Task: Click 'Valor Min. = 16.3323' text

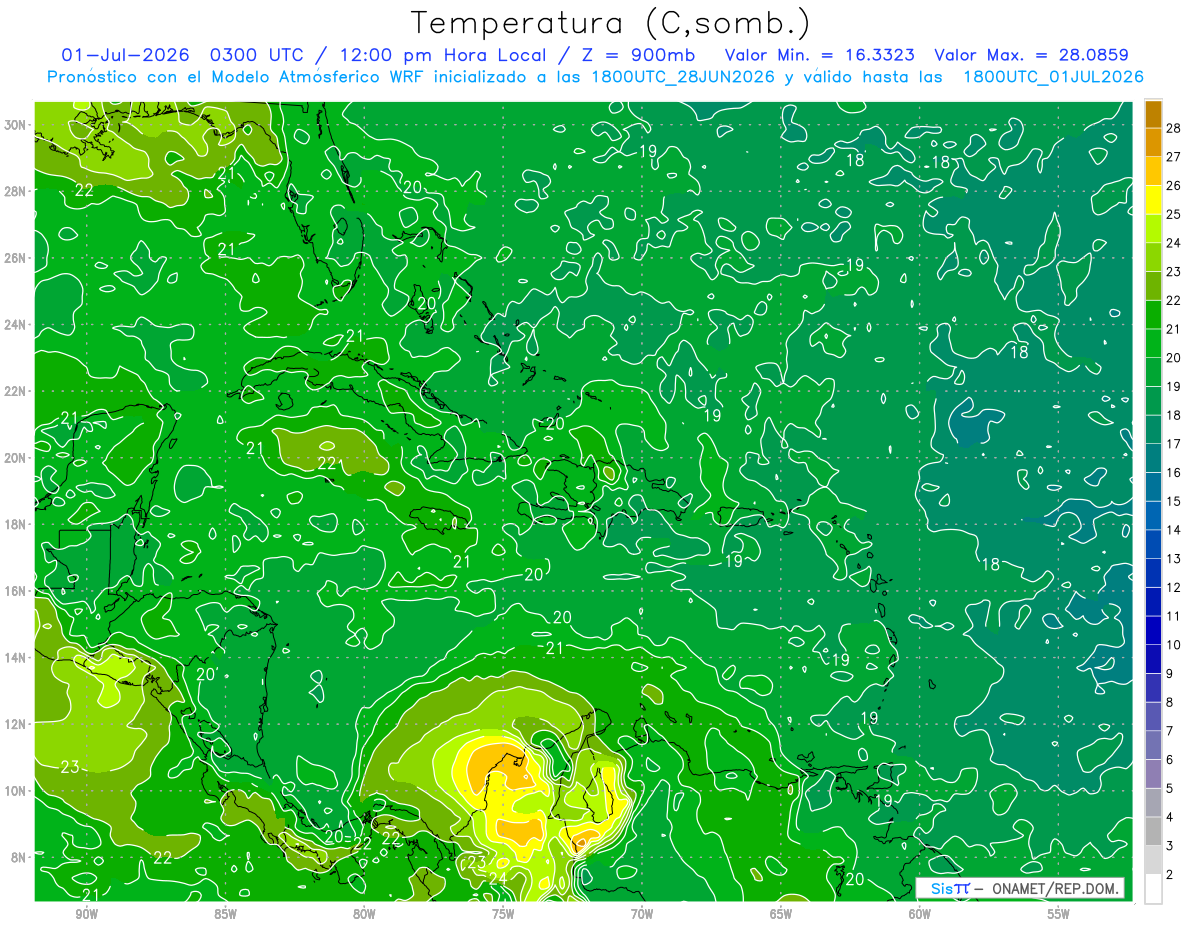Action: [x=818, y=55]
